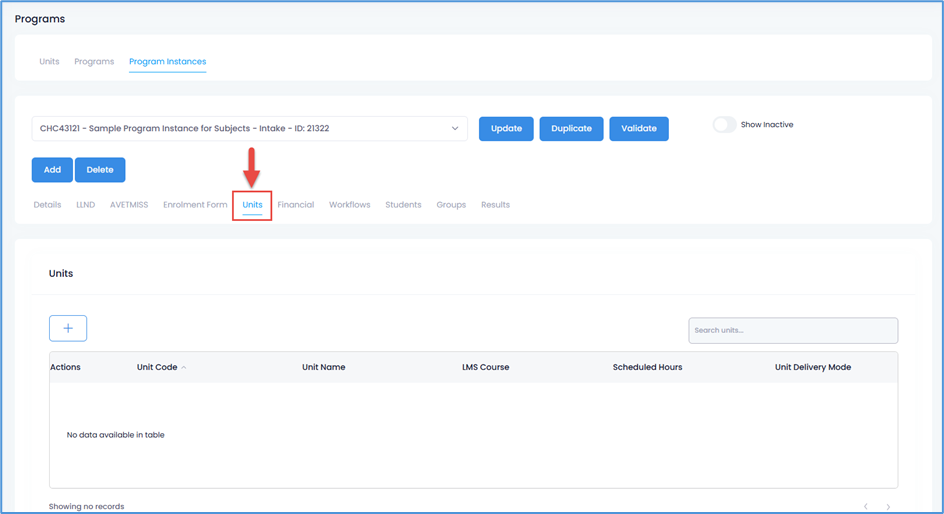Open the top Units tab
The height and width of the screenshot is (514, 944).
point(49,62)
